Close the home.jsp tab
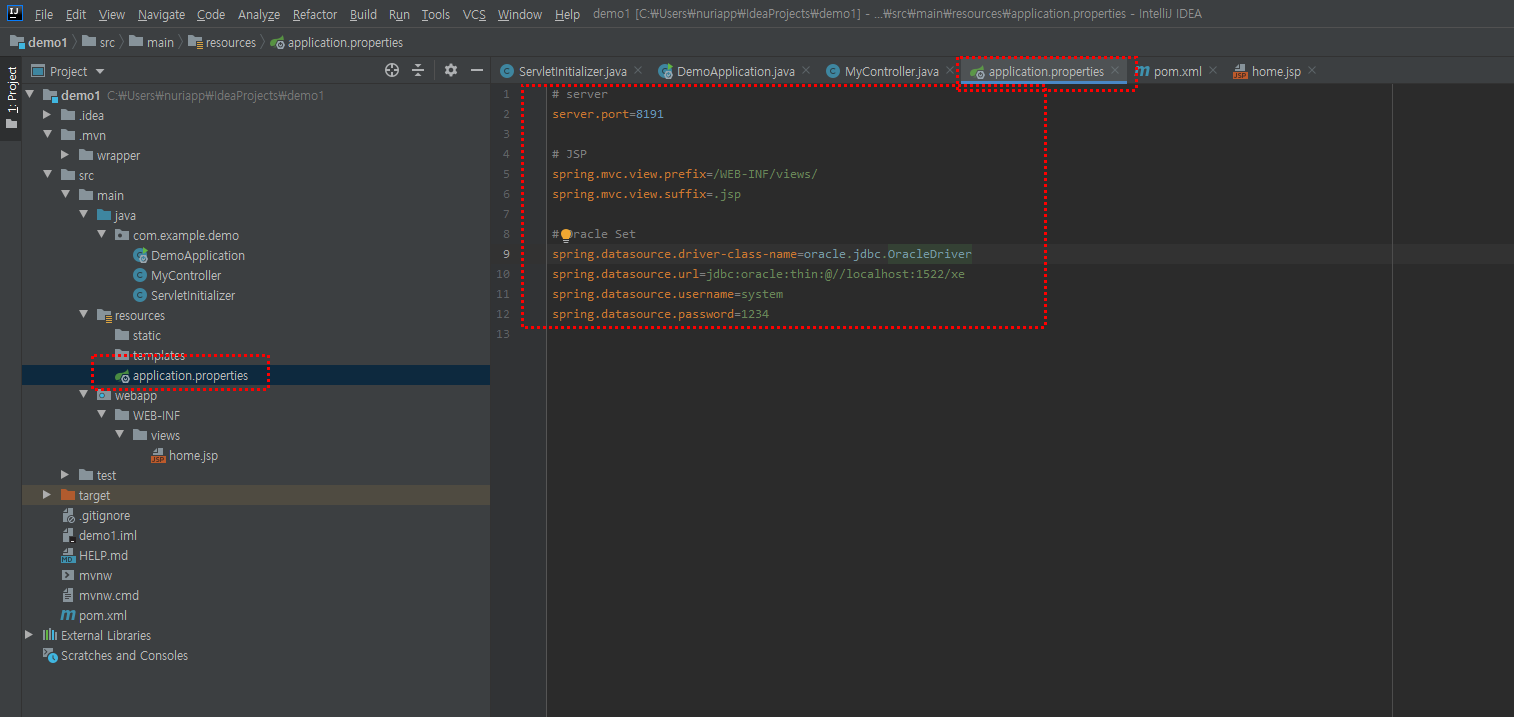 [1311, 71]
